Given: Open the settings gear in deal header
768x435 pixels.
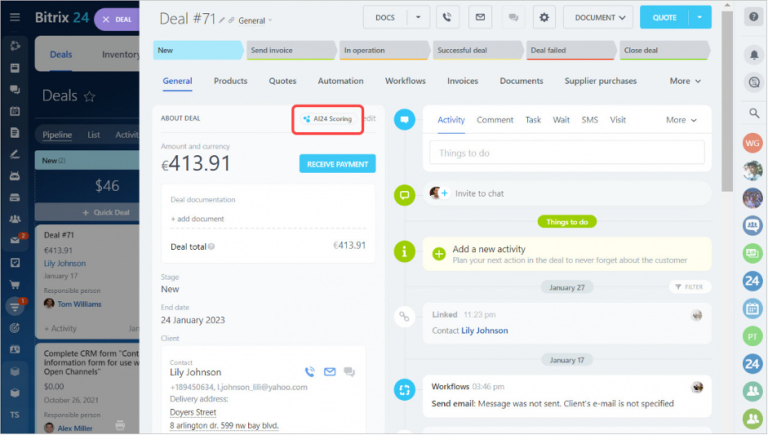Looking at the screenshot, I should [x=544, y=18].
